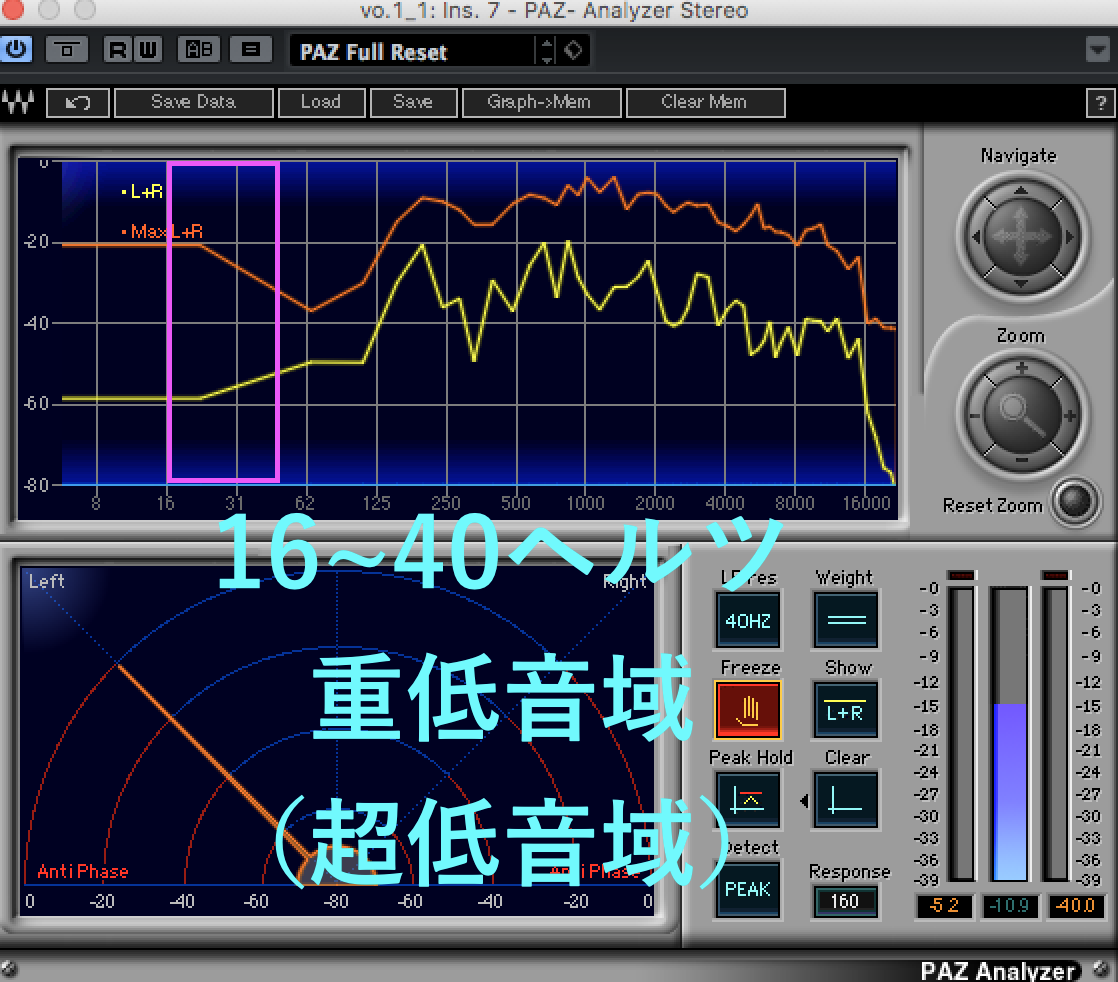
Task: Click the Navigate center cross pad
Action: (1022, 237)
